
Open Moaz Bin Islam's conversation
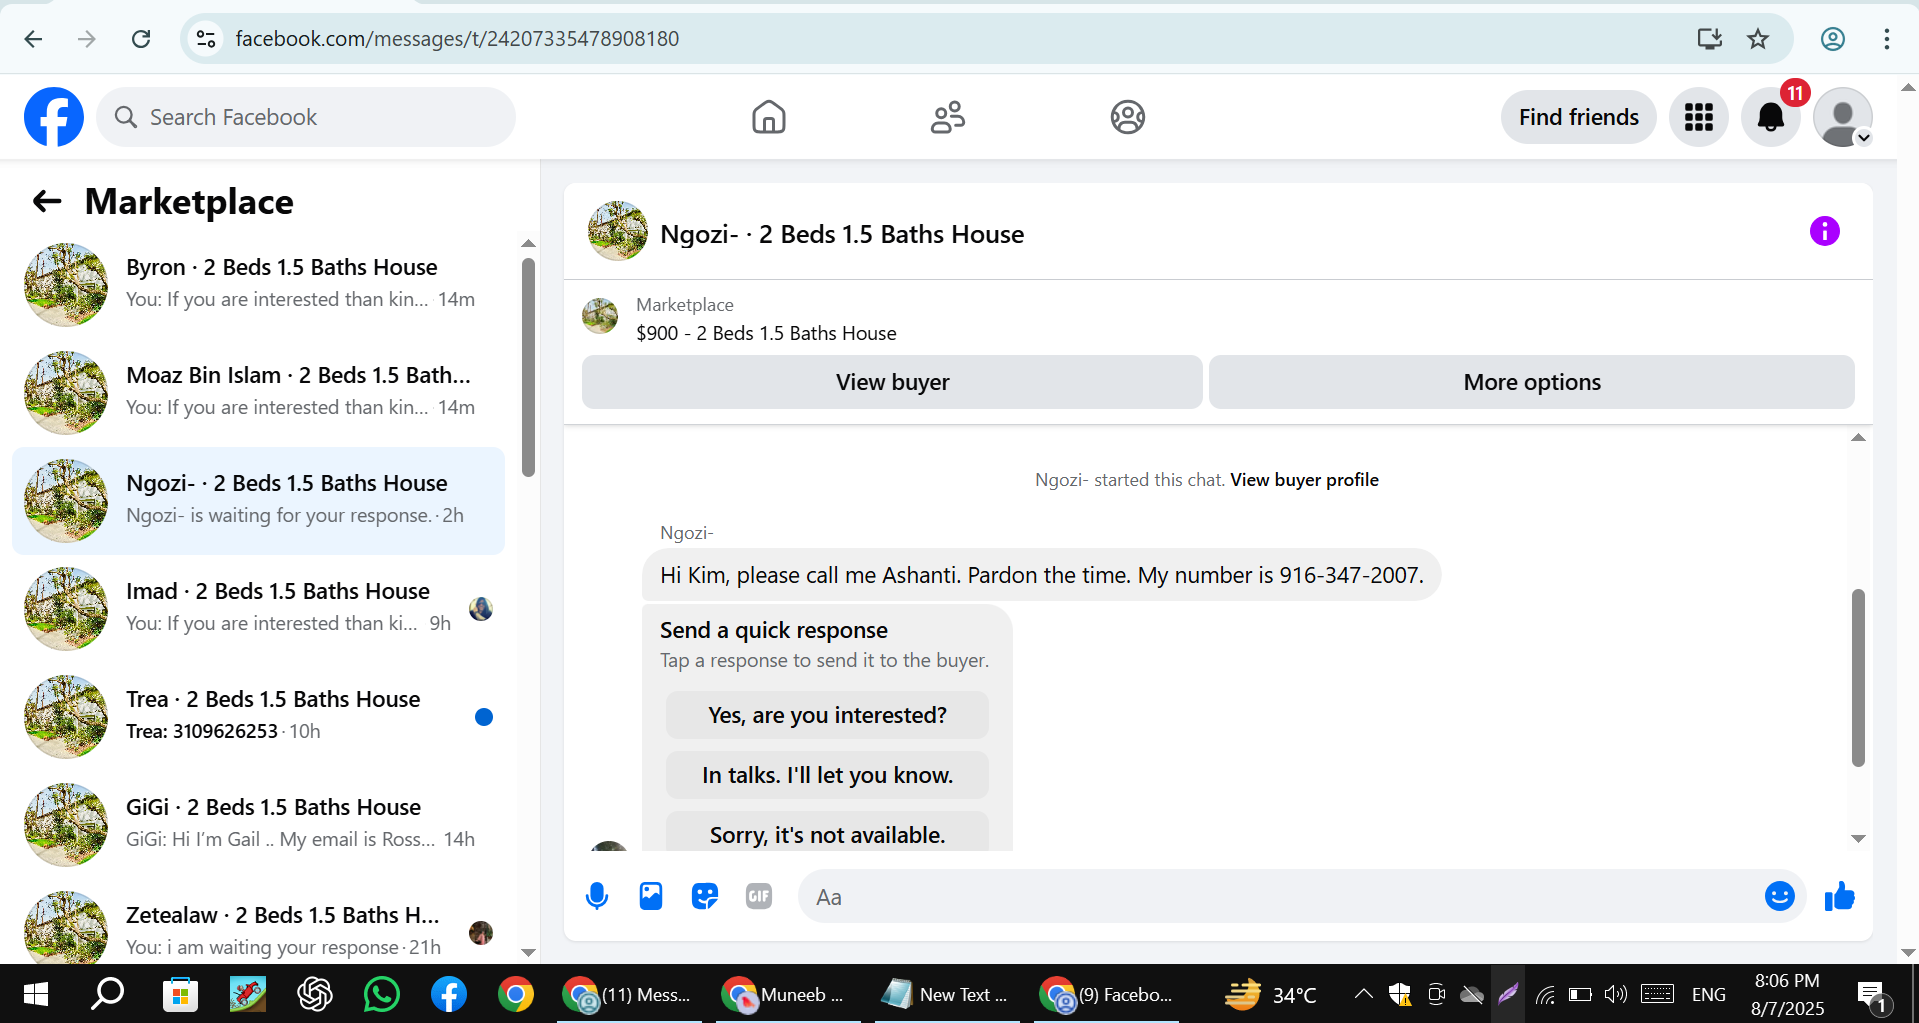tap(258, 392)
